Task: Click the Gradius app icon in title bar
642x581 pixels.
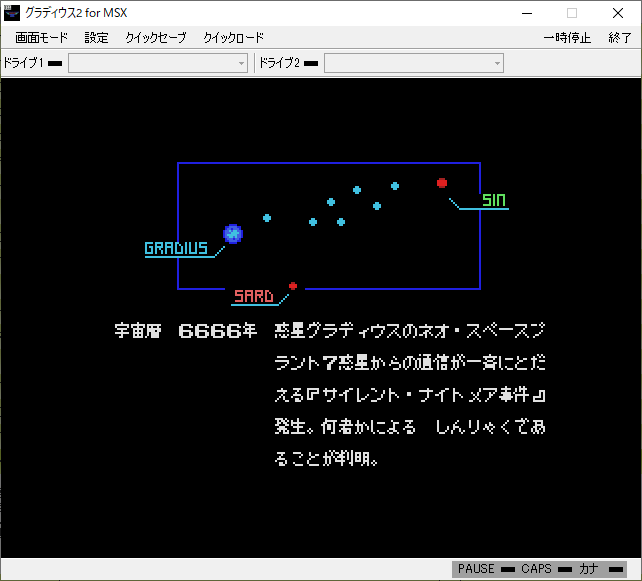Action: point(11,13)
